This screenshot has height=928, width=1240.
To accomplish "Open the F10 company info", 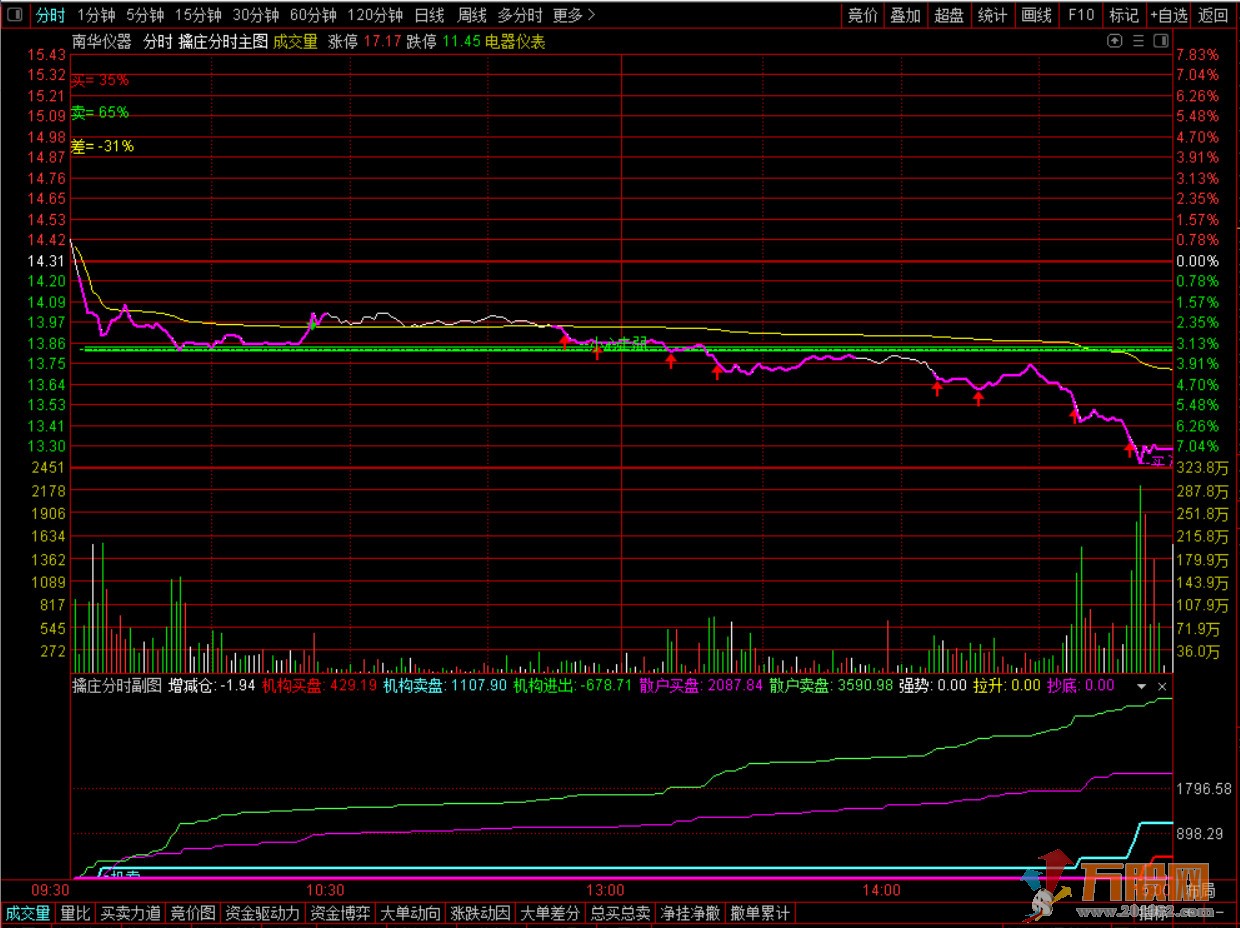I will point(1081,15).
